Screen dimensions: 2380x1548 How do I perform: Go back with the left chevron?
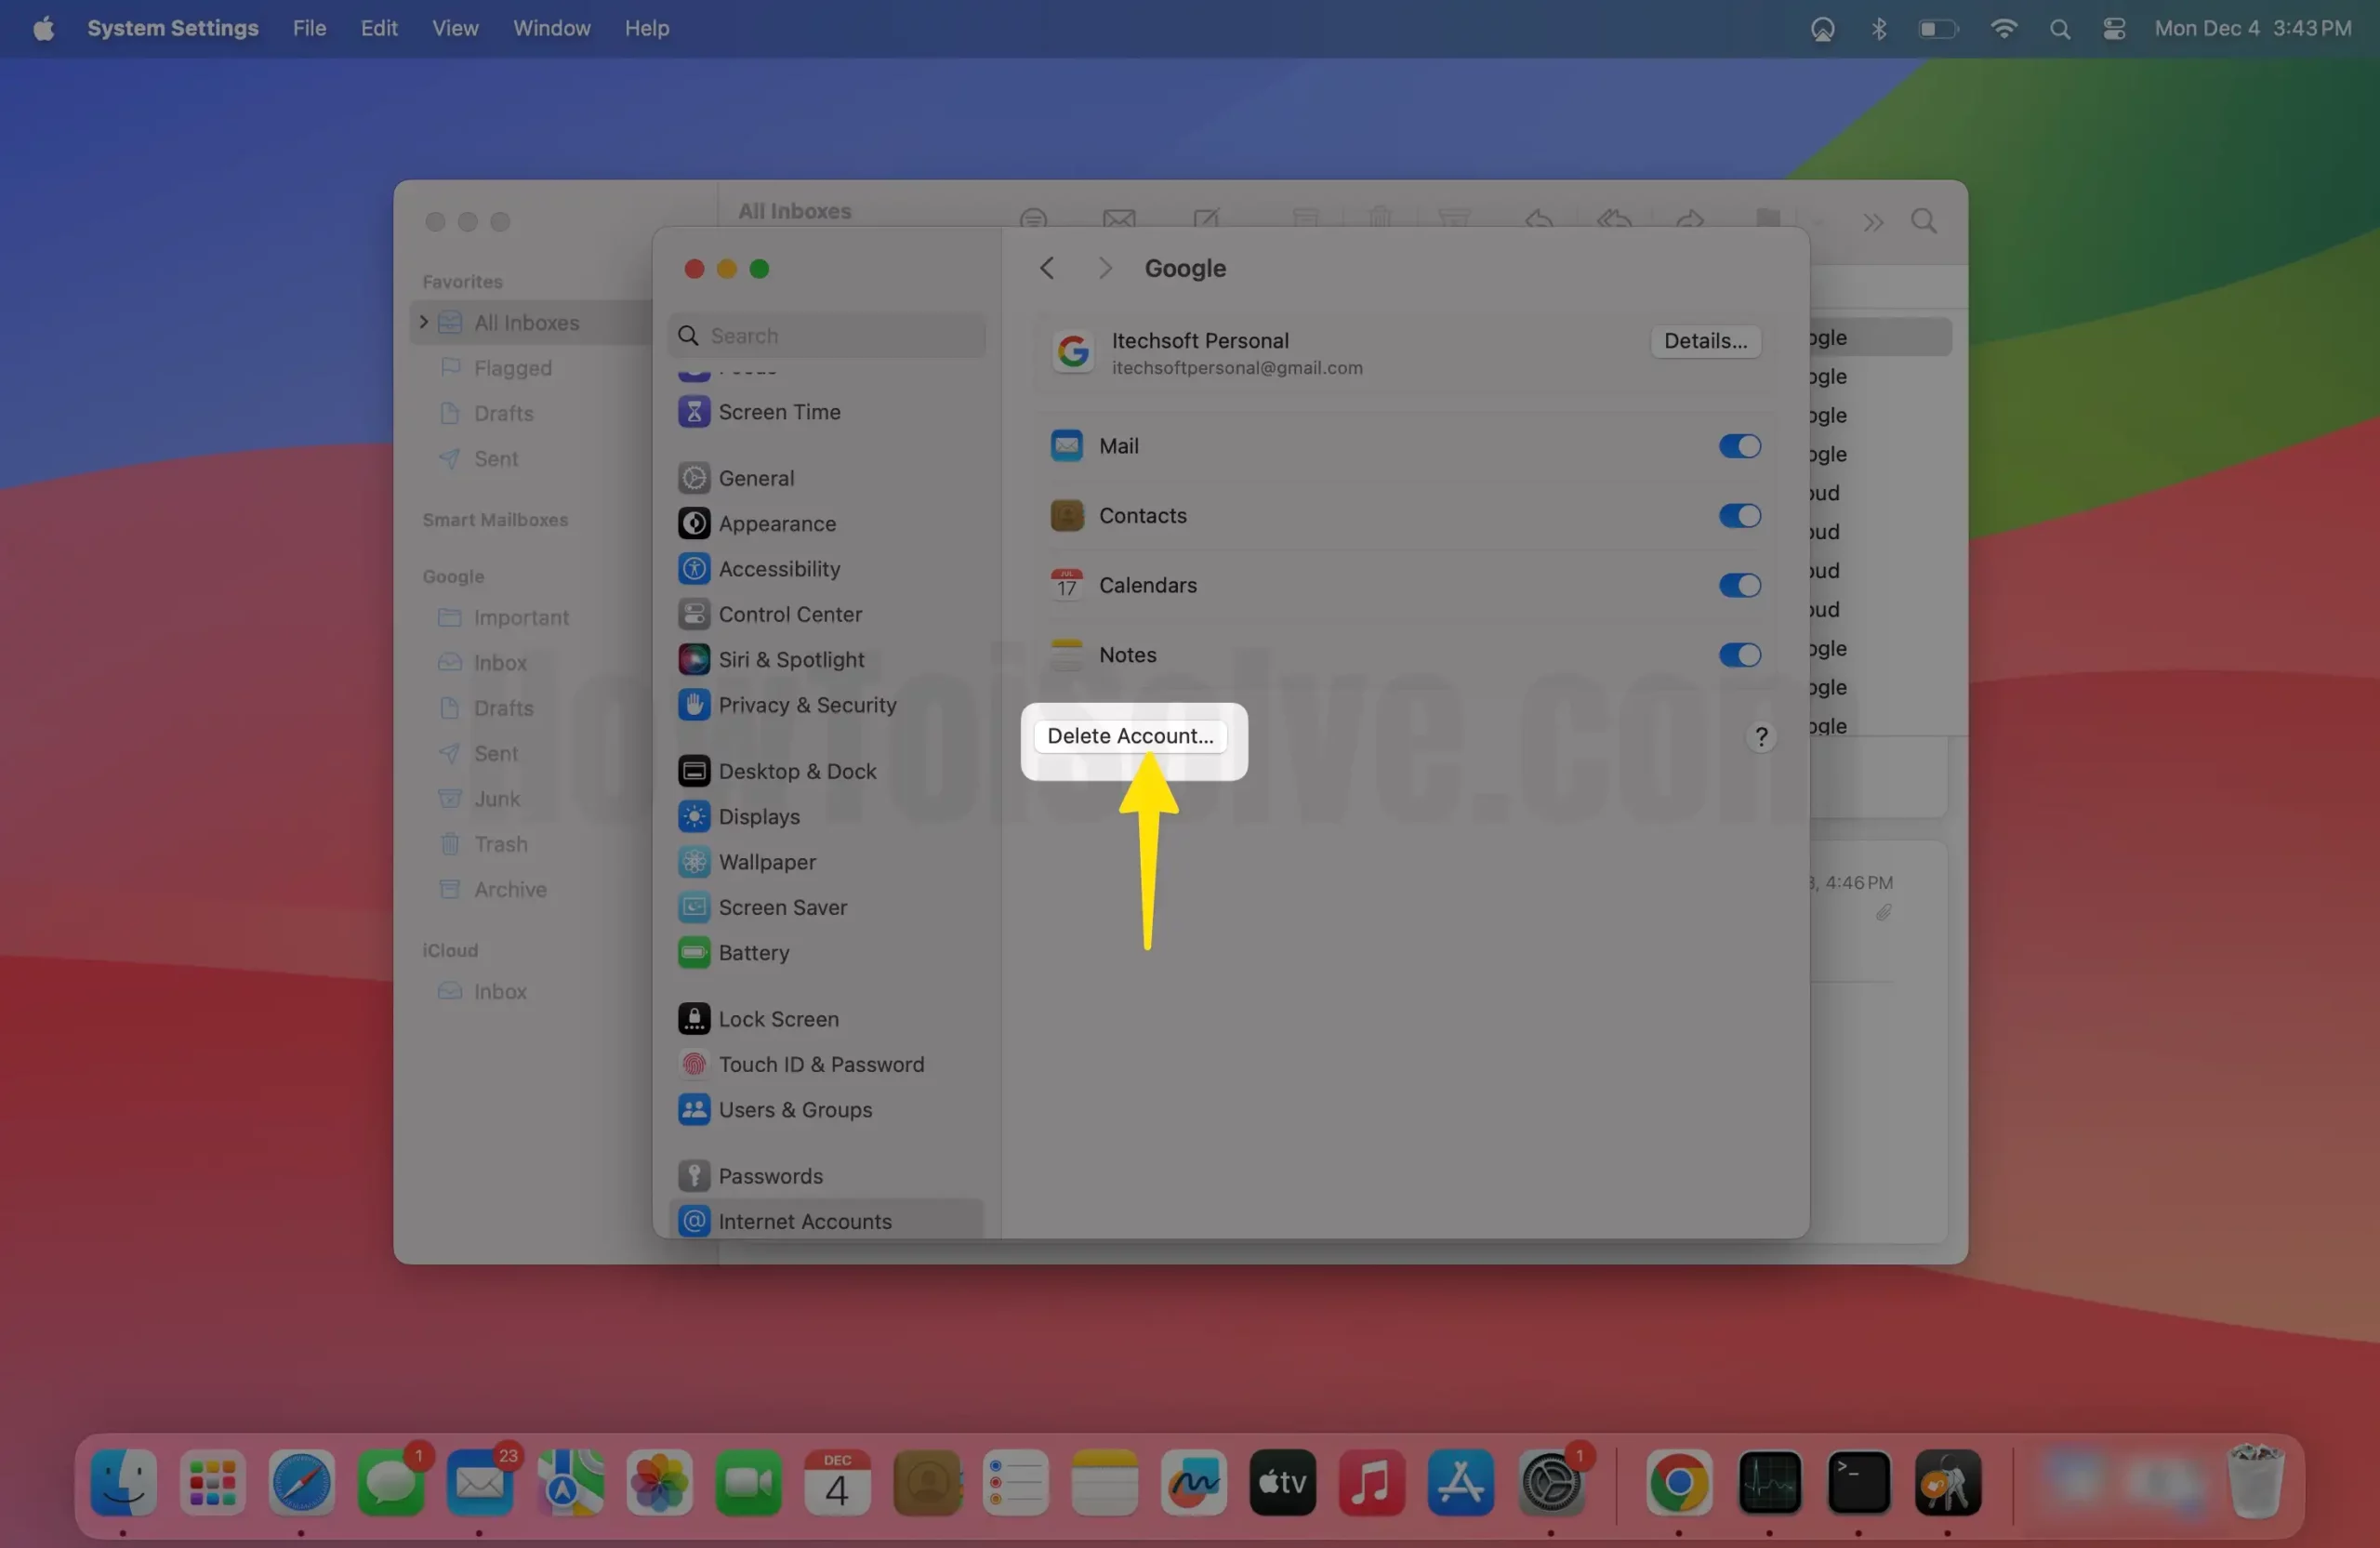point(1047,268)
